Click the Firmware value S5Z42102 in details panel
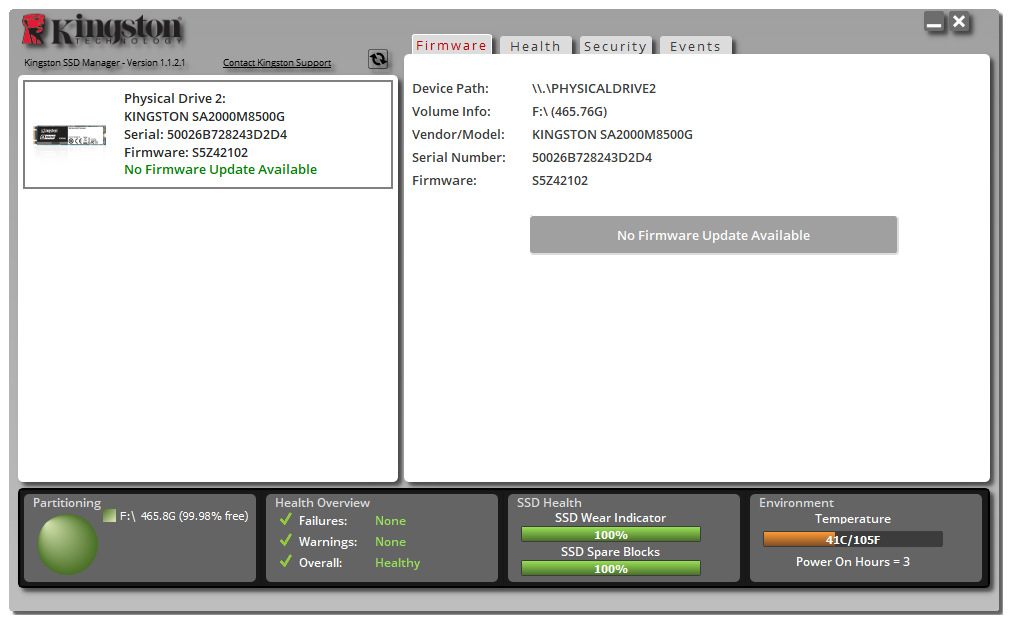 click(559, 181)
